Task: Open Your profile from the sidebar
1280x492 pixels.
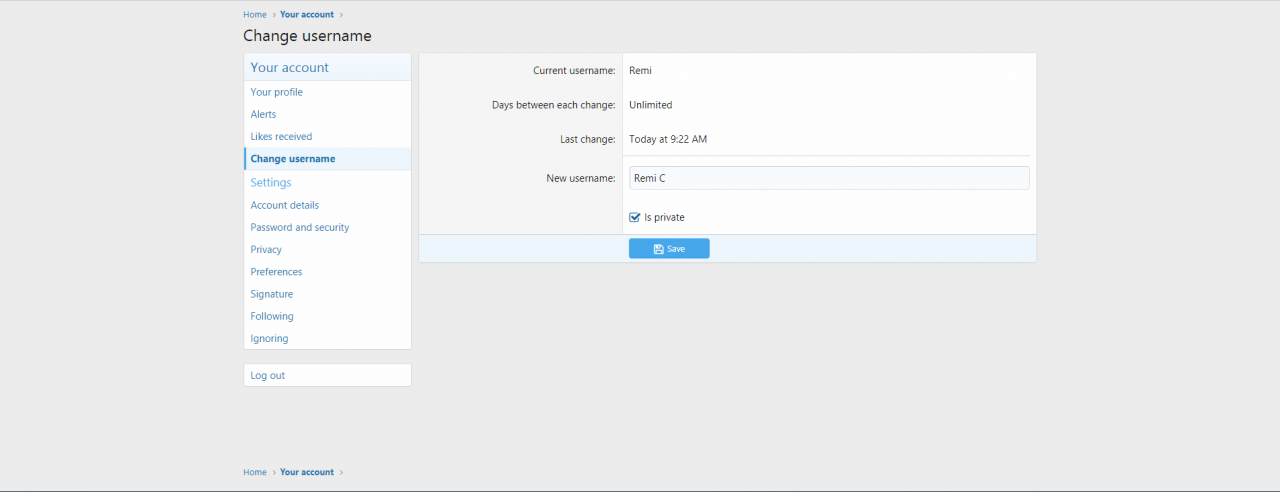Action: tap(277, 92)
